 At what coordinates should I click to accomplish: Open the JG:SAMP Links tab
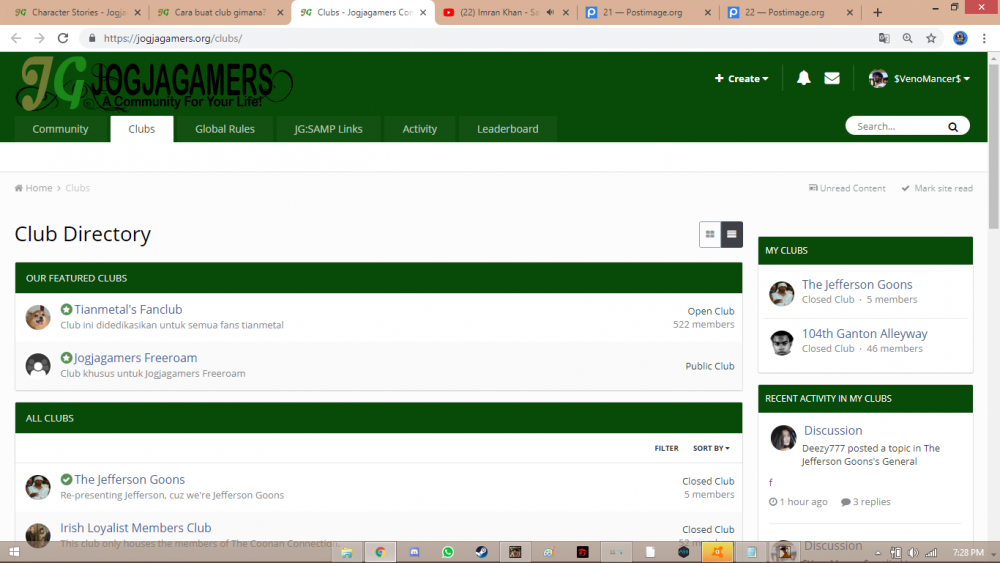point(328,129)
